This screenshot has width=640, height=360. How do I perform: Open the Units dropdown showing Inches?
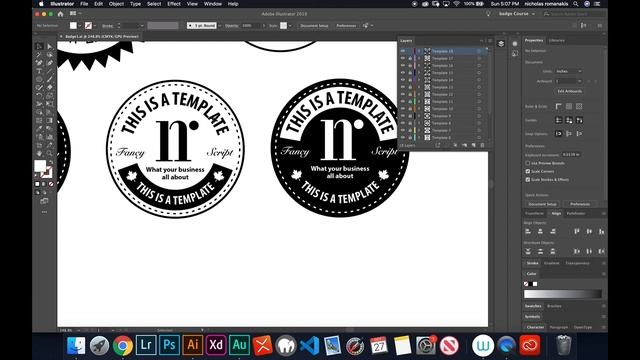(568, 71)
